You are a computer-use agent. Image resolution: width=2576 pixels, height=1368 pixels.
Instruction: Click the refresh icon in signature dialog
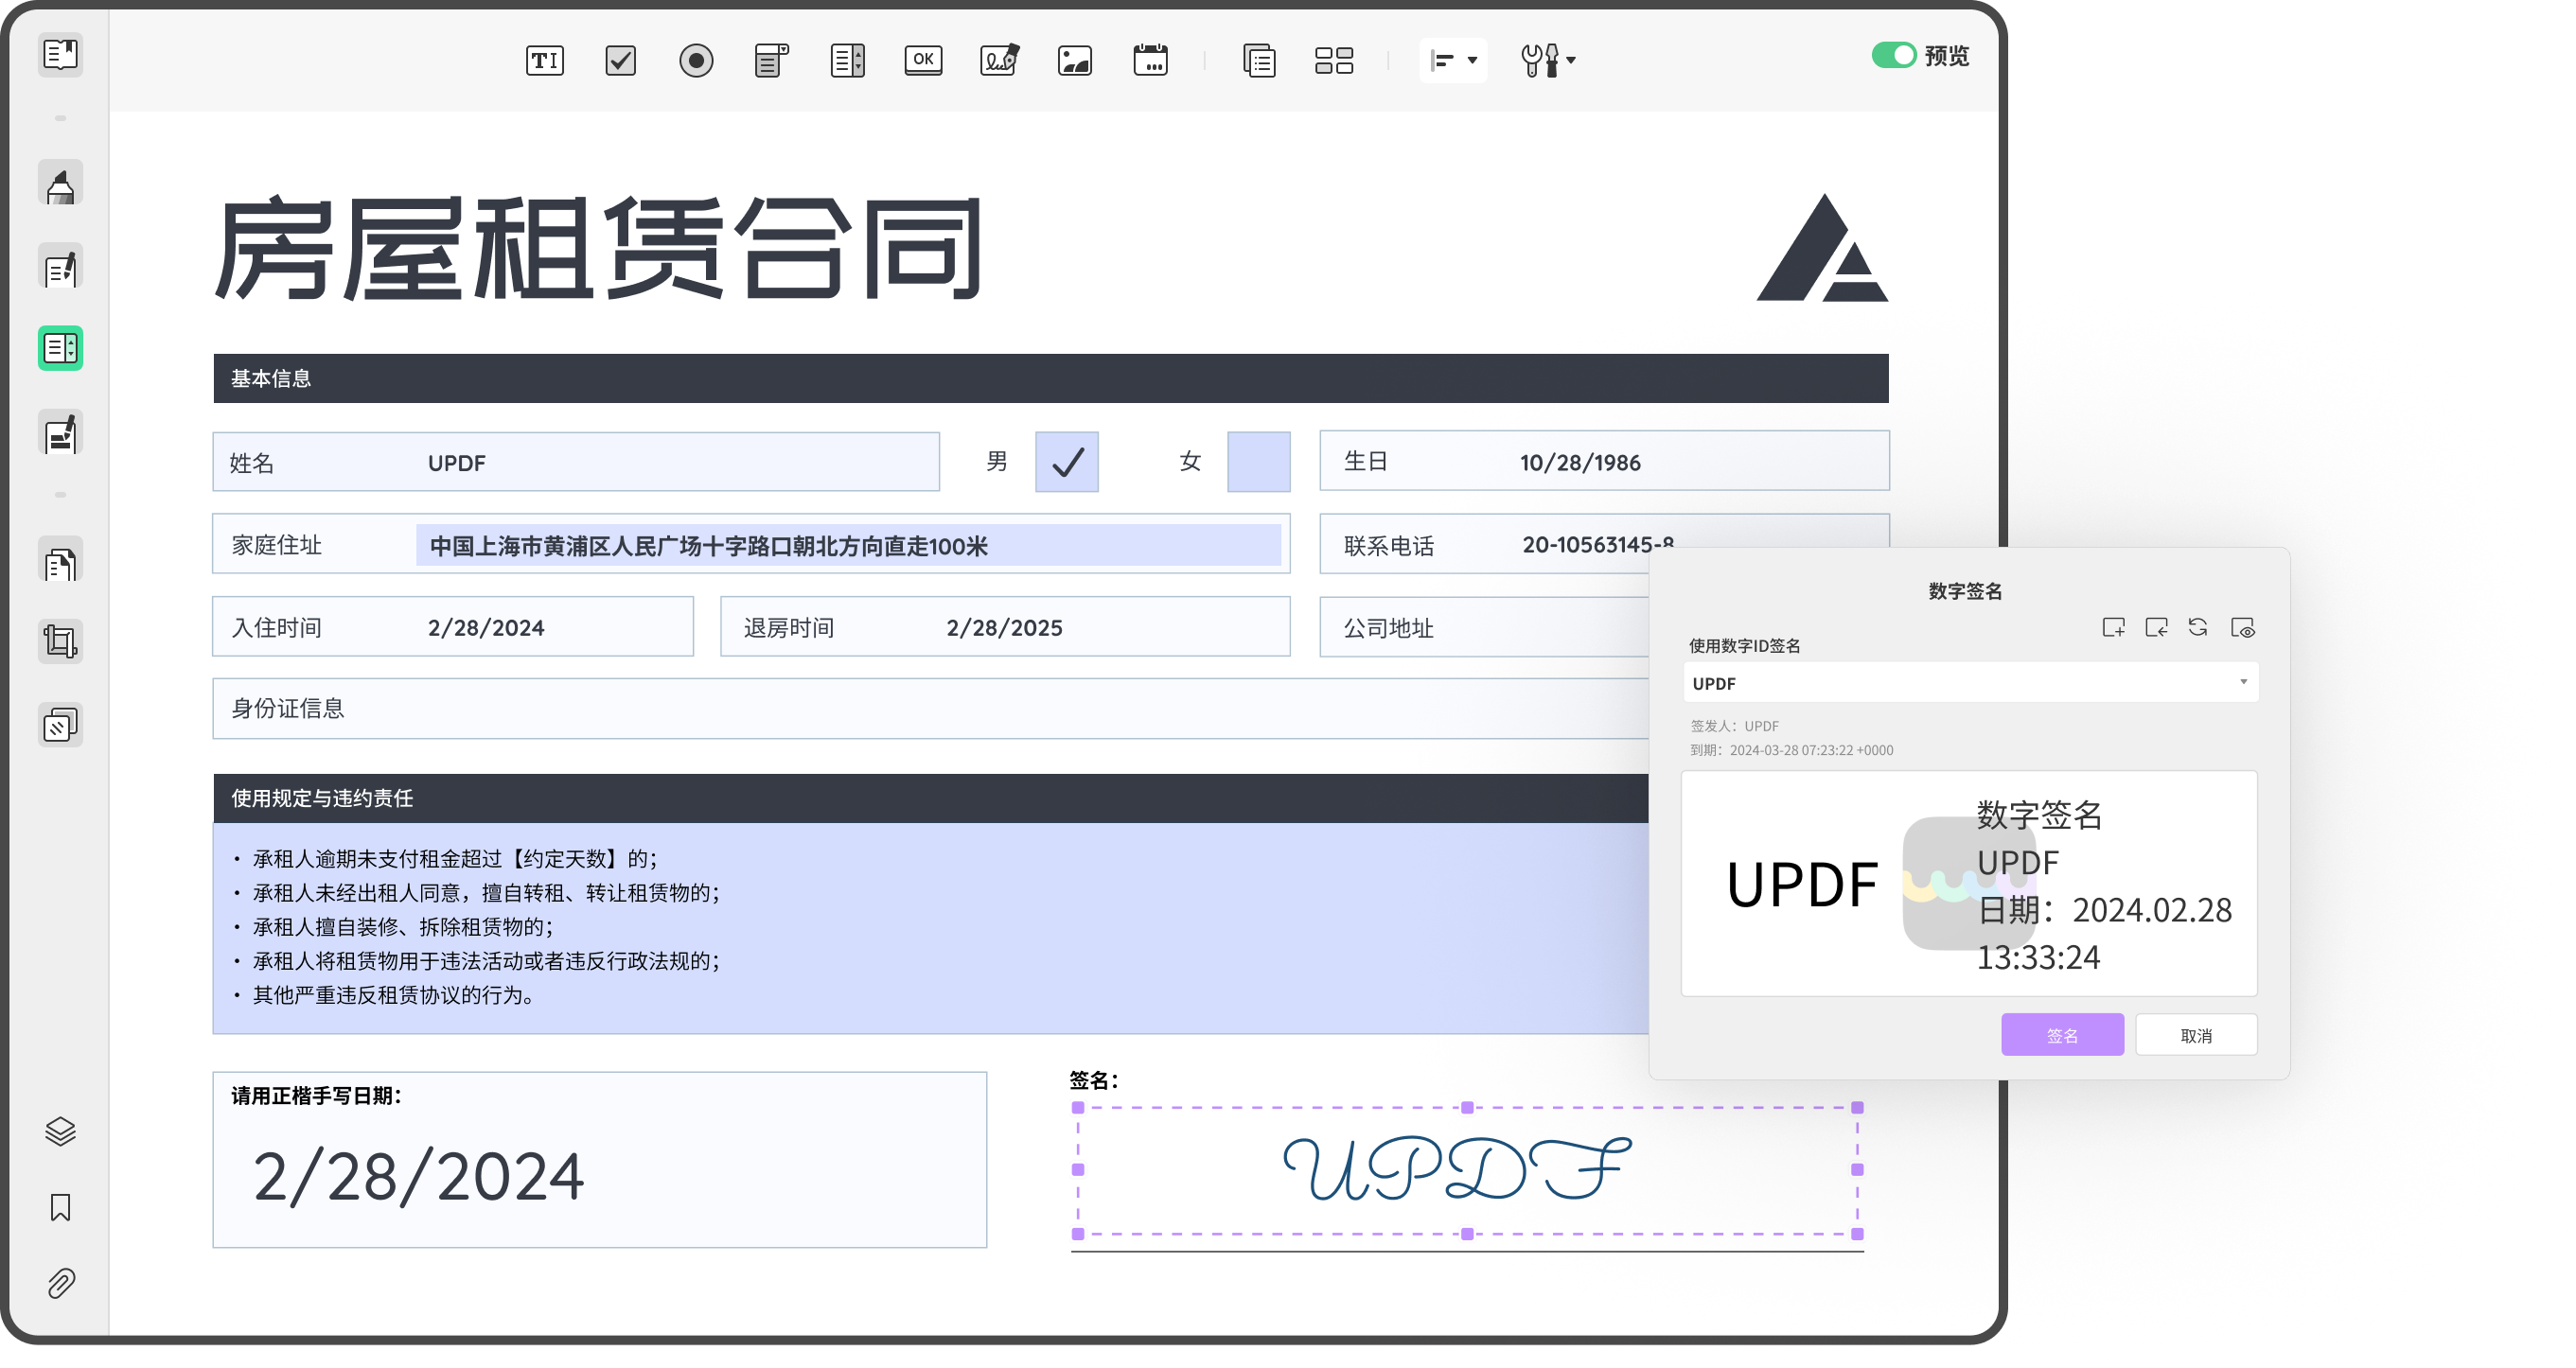pos(2198,628)
